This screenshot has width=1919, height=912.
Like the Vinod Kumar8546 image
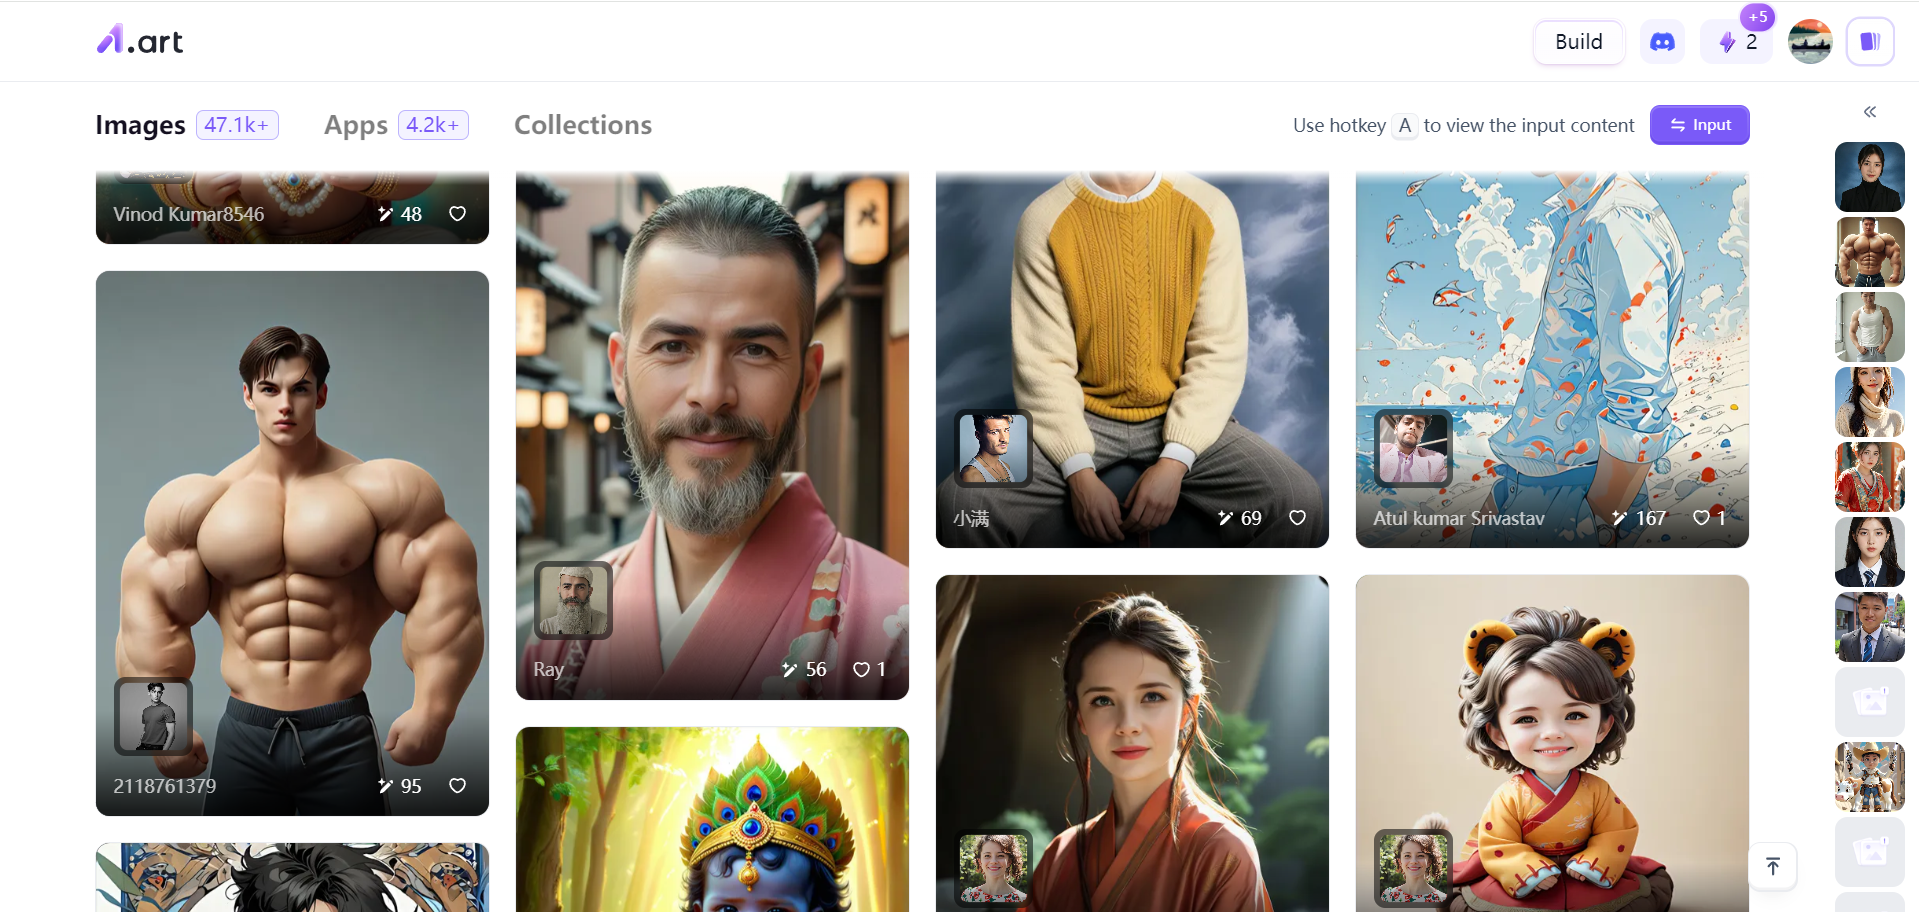(457, 213)
